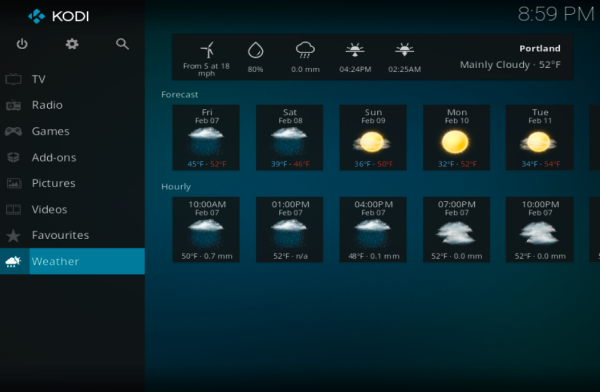Screen dimensions: 600x392
Task: Click the 50°F · 0.7 mm hourly value
Action: [x=207, y=256]
